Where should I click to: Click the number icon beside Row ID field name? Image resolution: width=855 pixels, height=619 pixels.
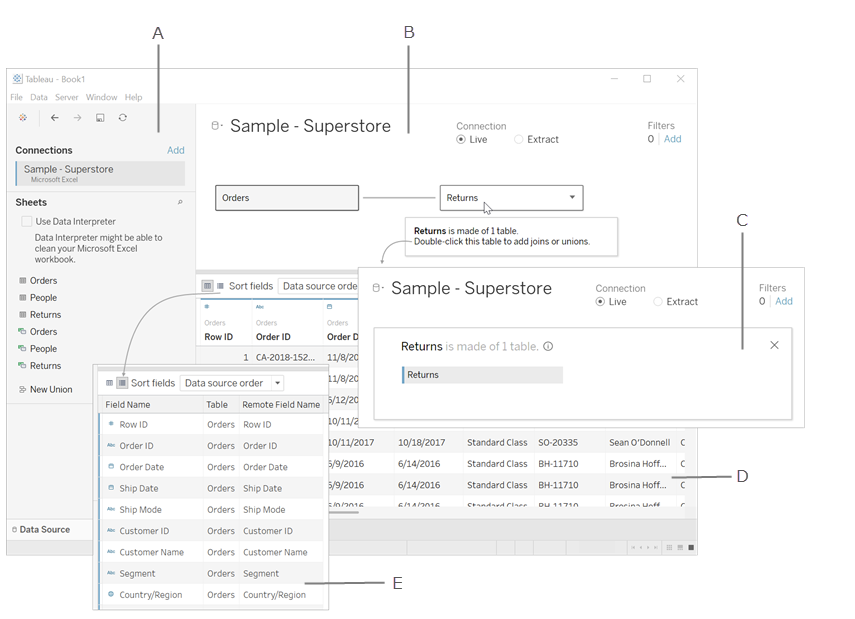[x=111, y=423]
